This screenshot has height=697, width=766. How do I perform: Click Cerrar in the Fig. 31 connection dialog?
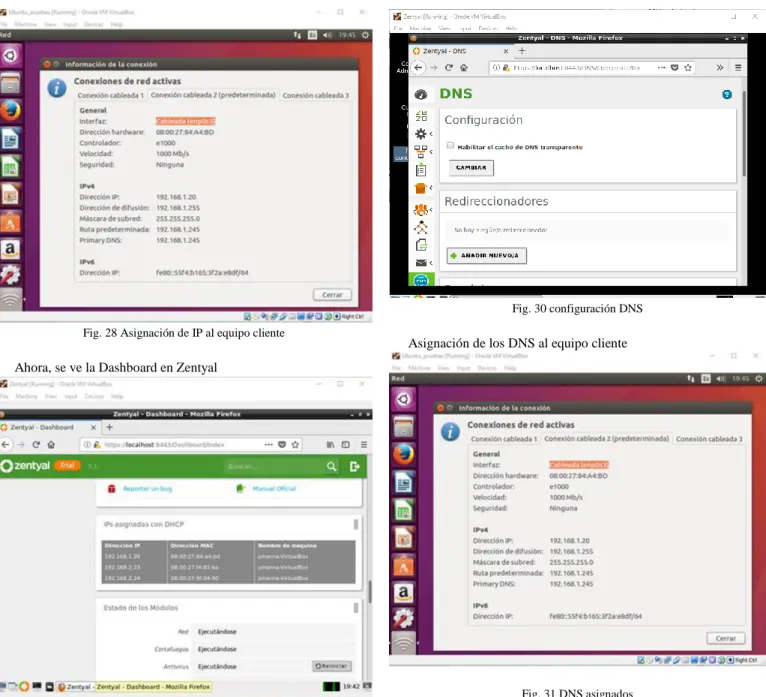pyautogui.click(x=725, y=638)
